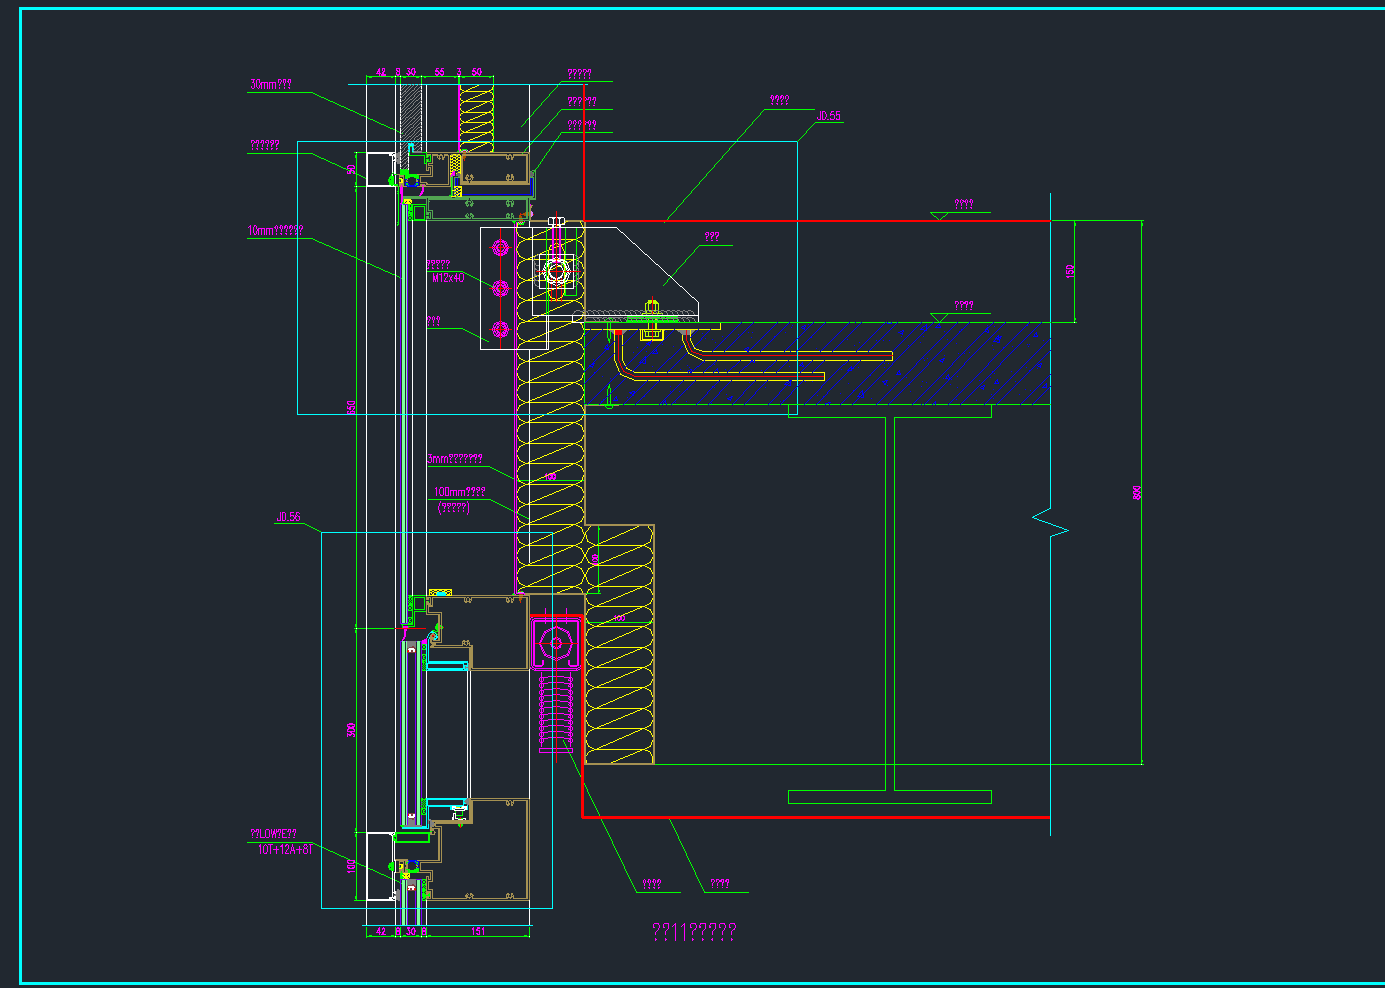Select the 300 vertical dimension text
1385x988 pixels.
click(351, 730)
